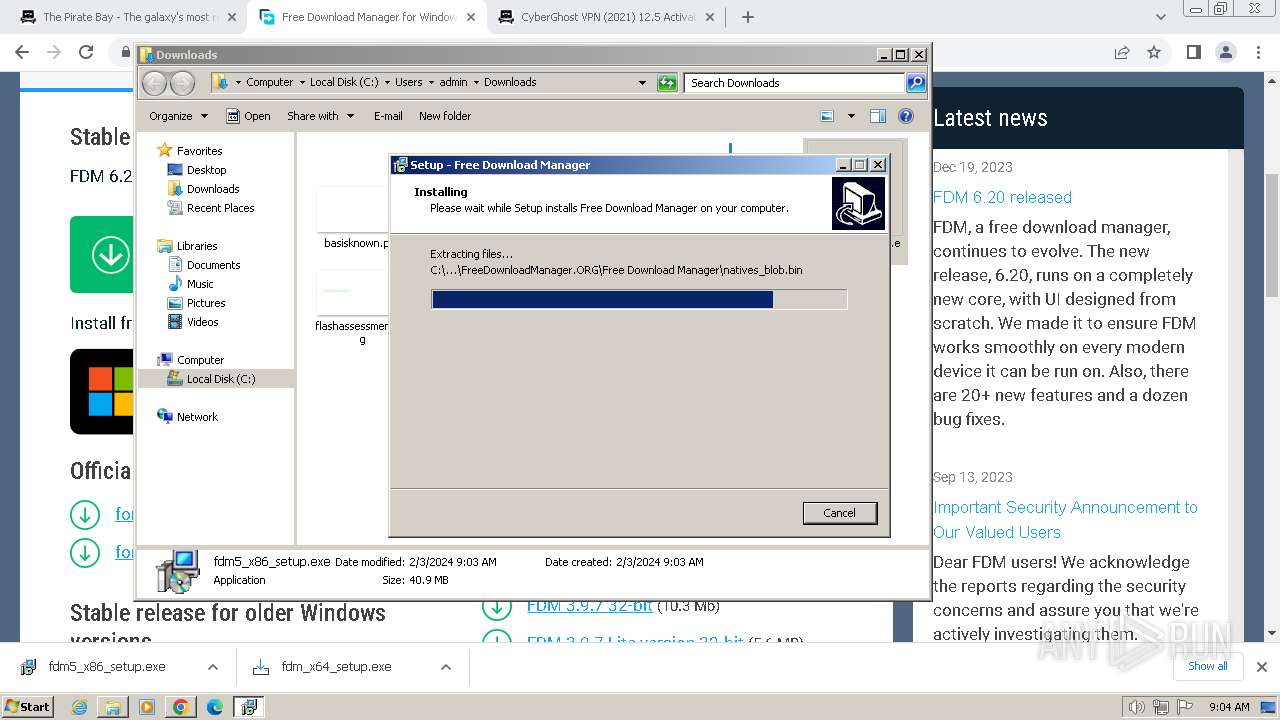
Task: Change view with the views icon
Action: tap(827, 116)
